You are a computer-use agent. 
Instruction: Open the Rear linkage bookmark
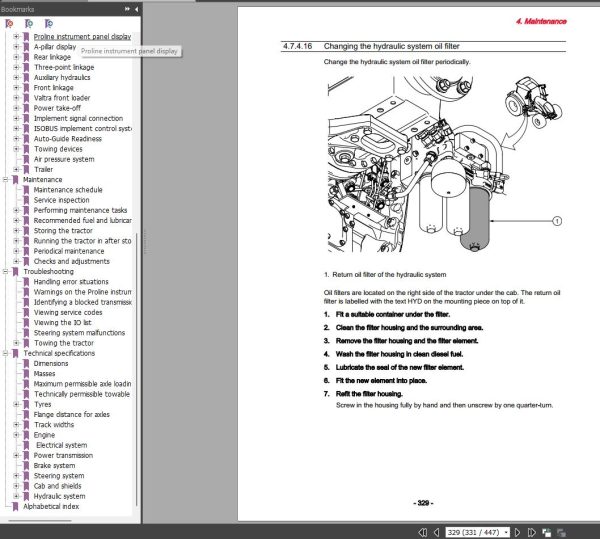[52, 57]
